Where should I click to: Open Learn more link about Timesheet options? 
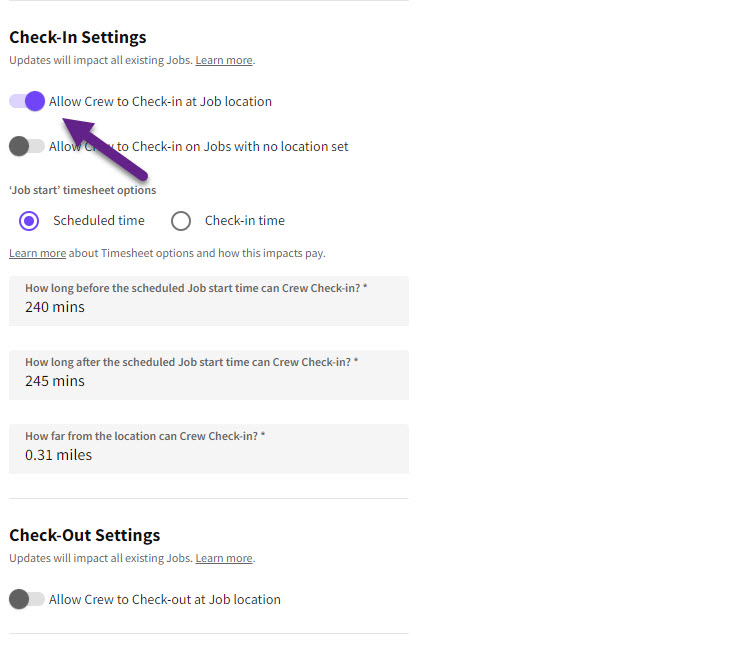coord(37,254)
